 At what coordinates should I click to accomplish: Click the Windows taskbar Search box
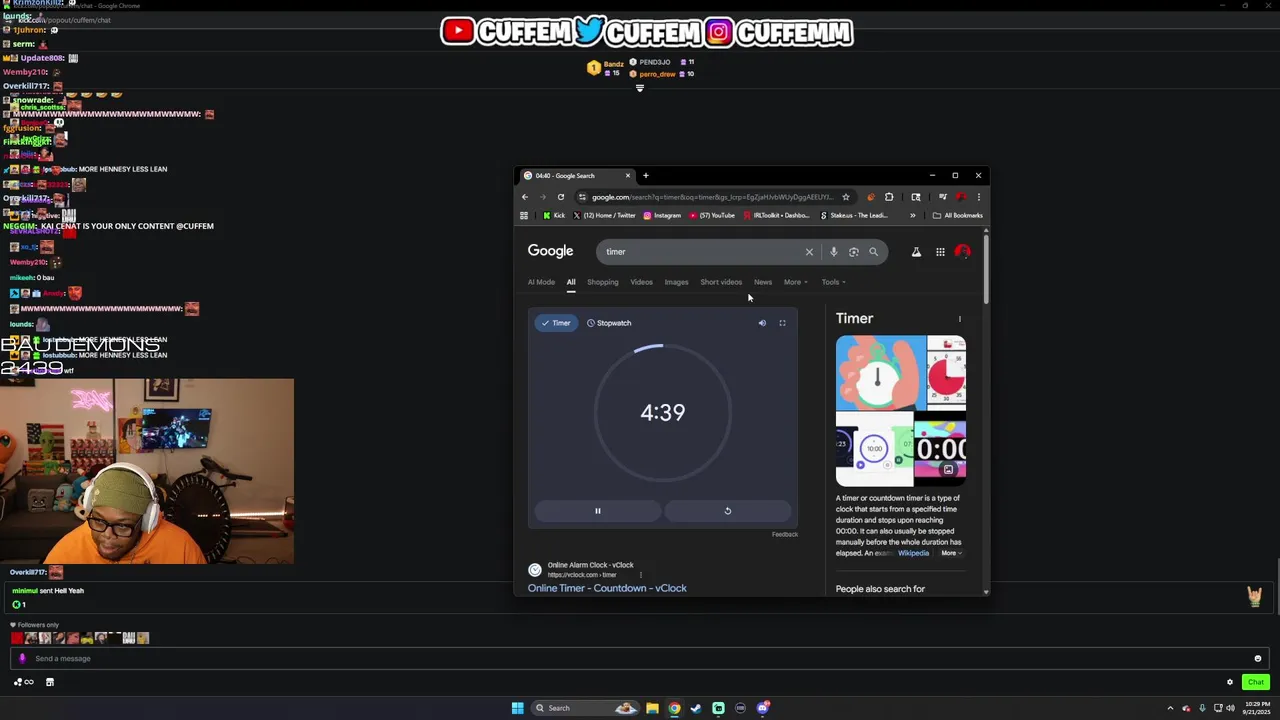(586, 708)
